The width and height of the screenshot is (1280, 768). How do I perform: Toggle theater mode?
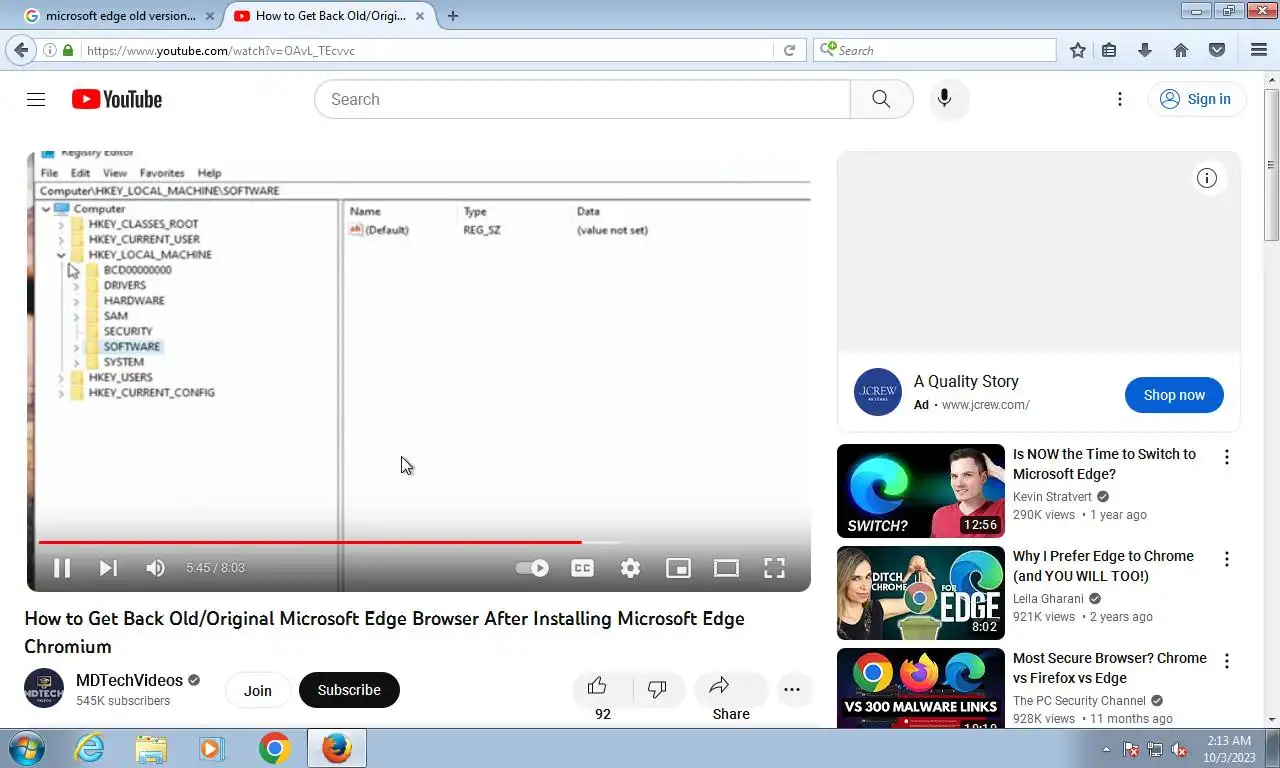click(726, 568)
